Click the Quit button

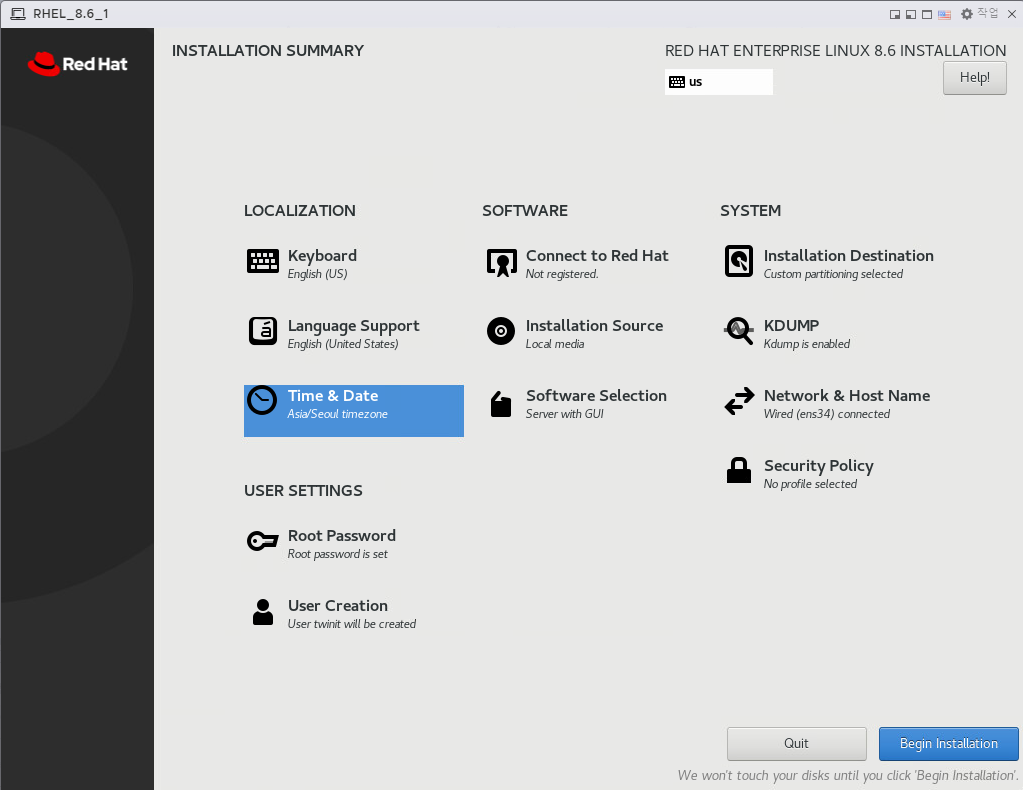[x=797, y=744]
